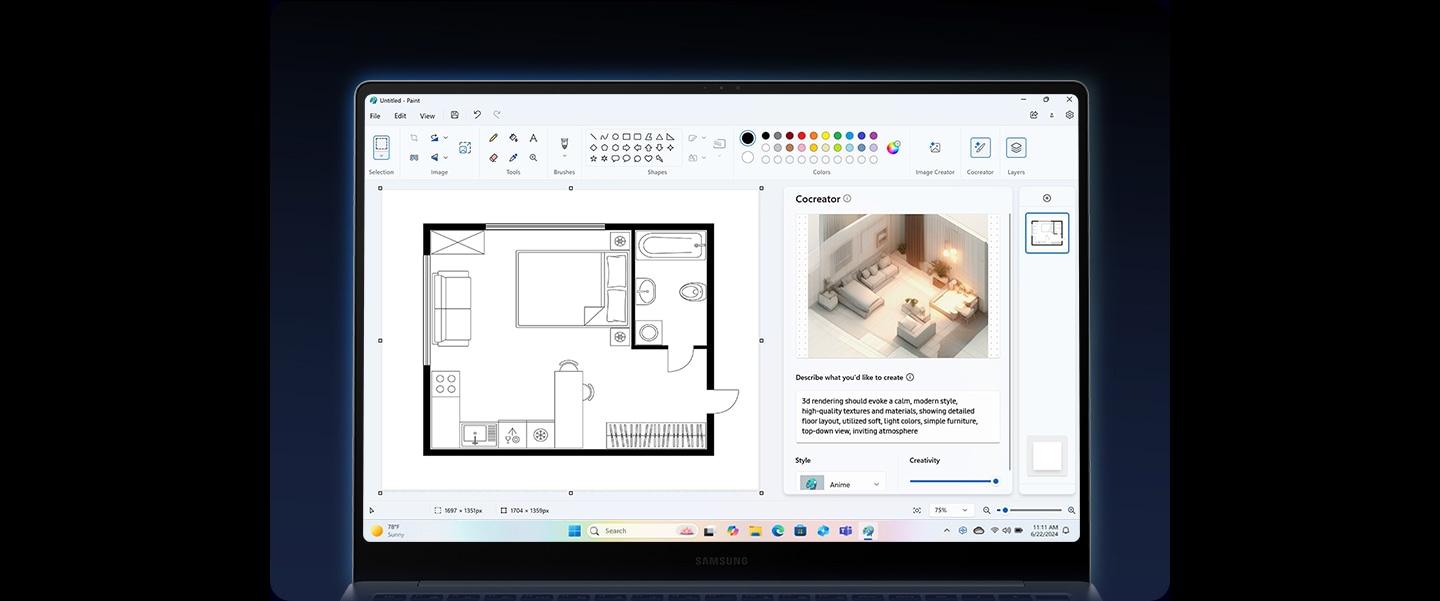Select the Magnifier tool
This screenshot has width=1440, height=601.
(x=533, y=157)
